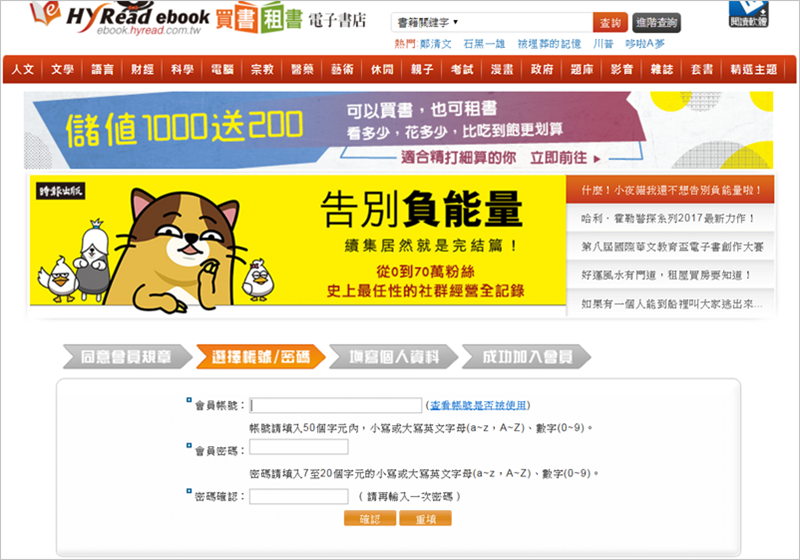Go to the 精選主題 menu item
Screen dimensions: 800x560
(754, 69)
